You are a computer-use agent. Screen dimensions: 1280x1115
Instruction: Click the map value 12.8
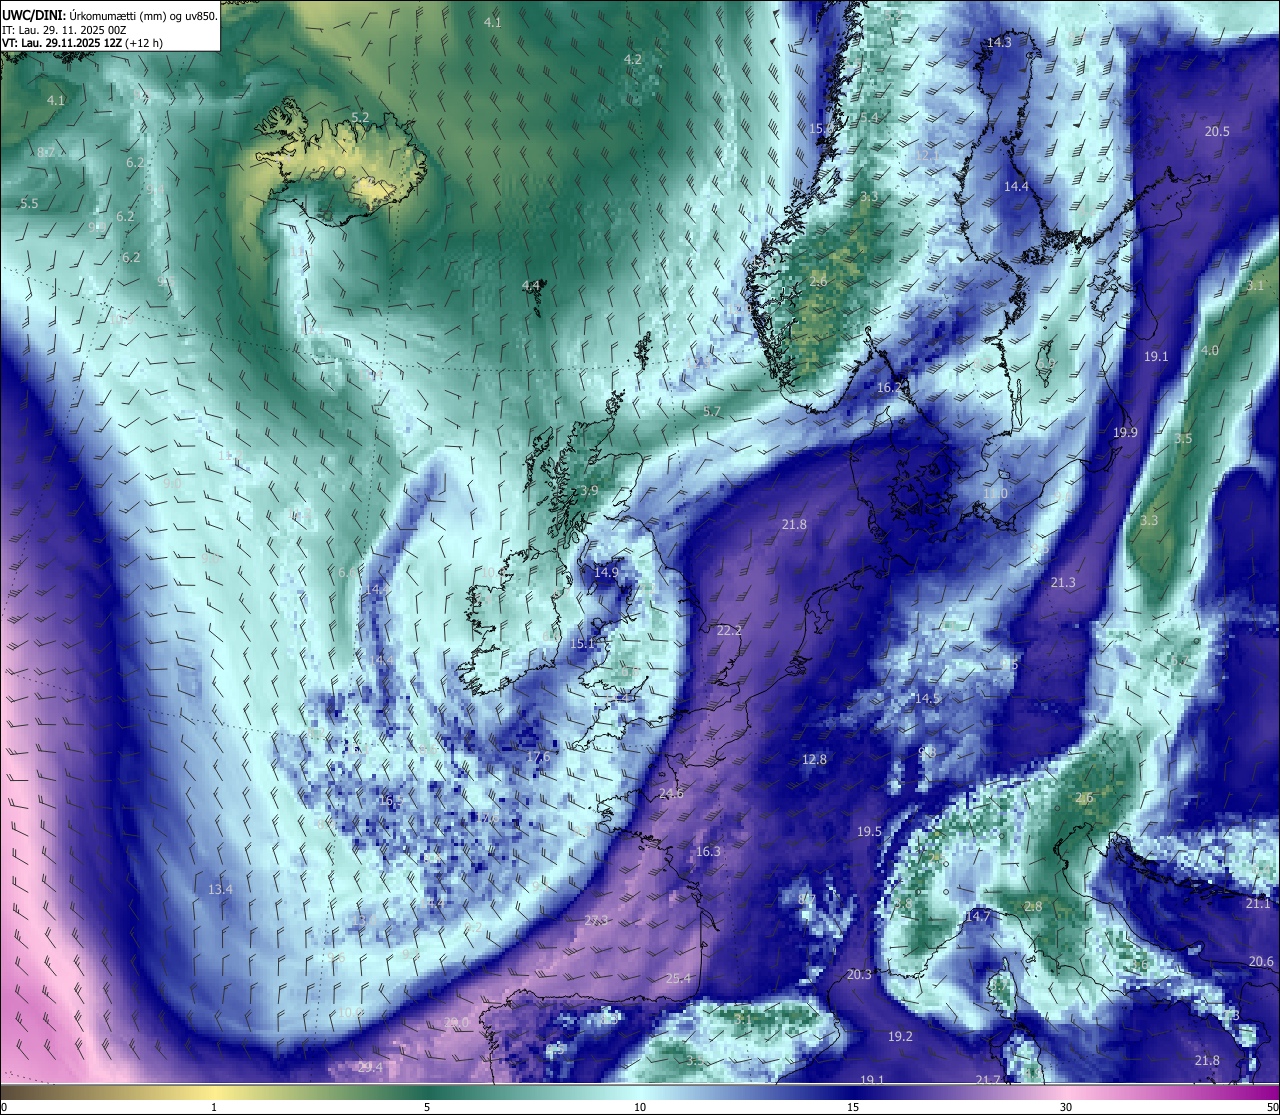click(x=815, y=759)
